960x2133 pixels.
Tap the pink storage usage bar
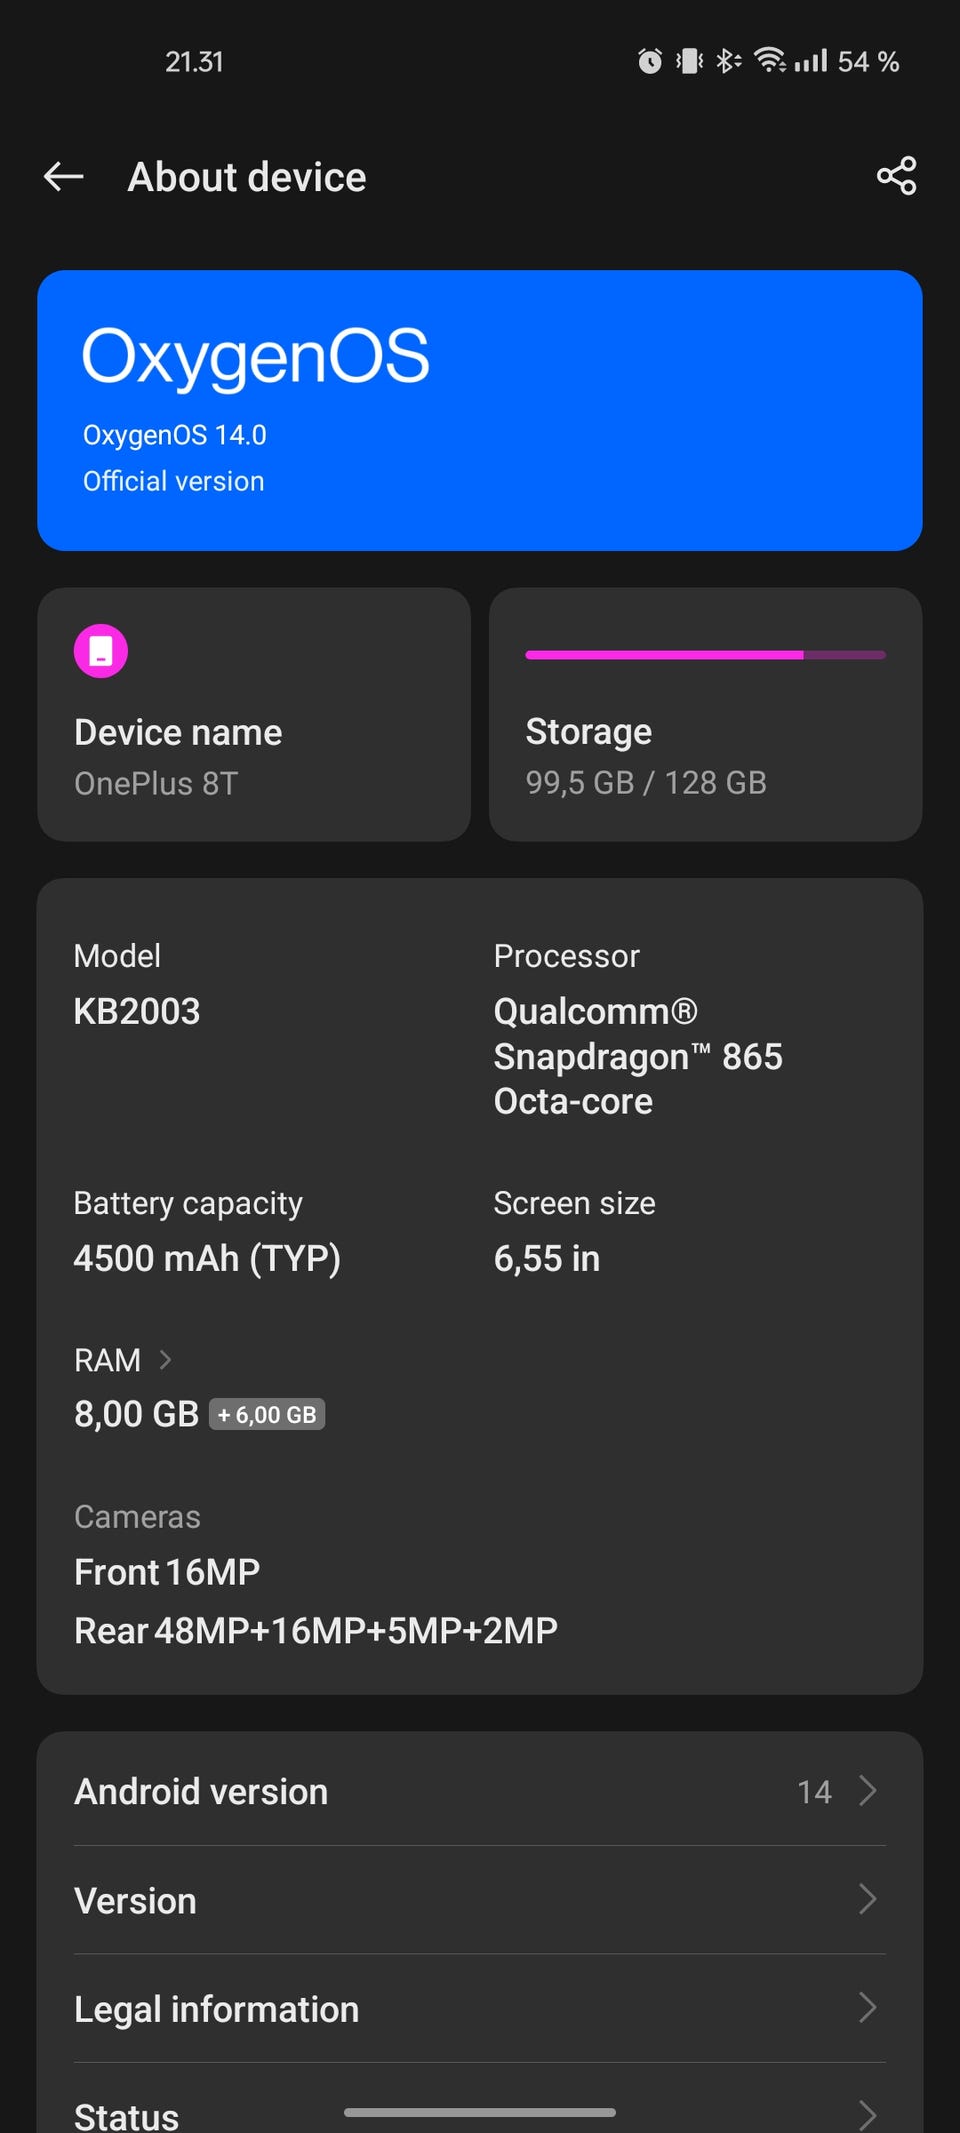coord(705,655)
